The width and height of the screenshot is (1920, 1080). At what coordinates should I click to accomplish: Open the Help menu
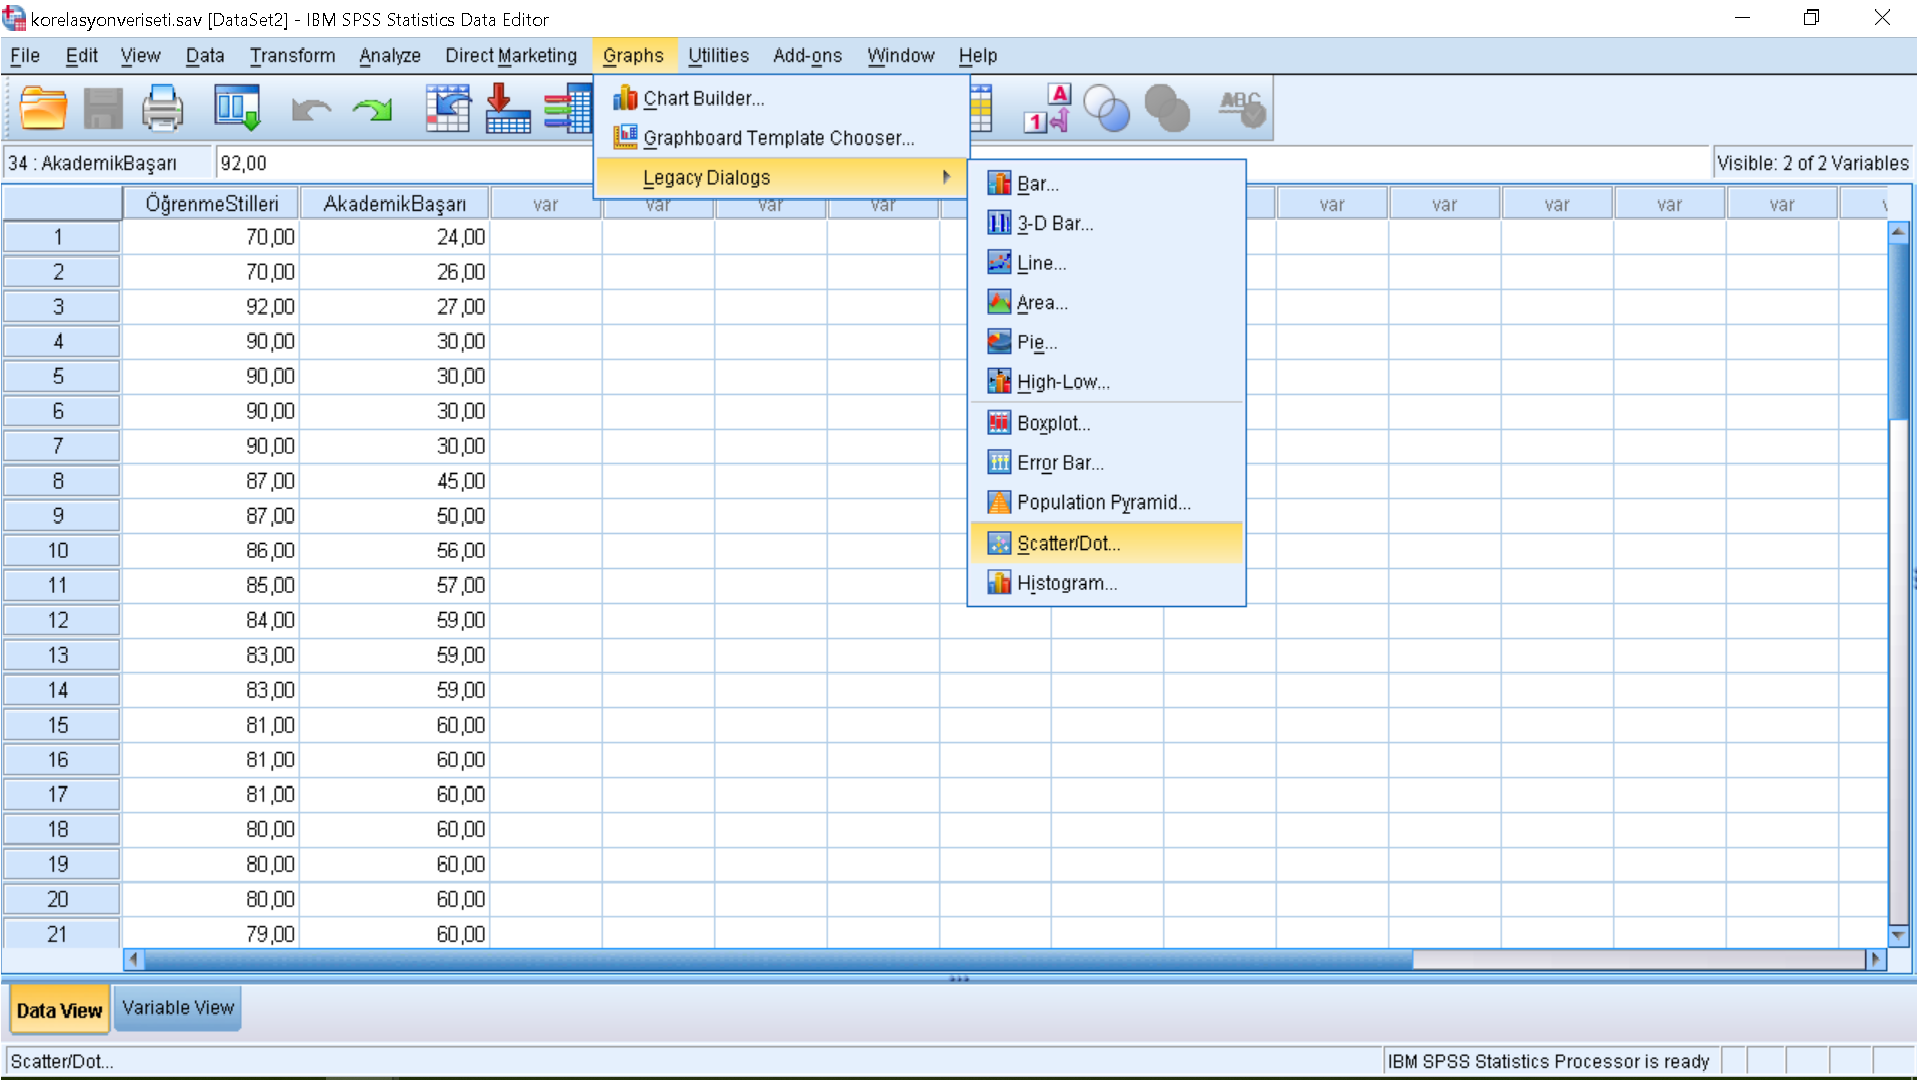pyautogui.click(x=978, y=56)
